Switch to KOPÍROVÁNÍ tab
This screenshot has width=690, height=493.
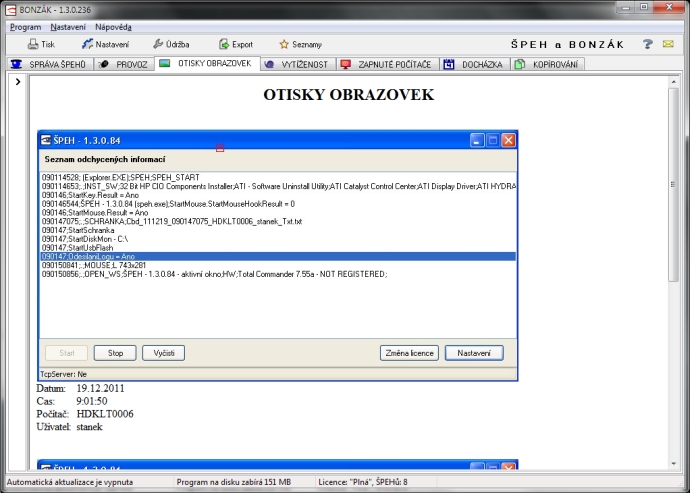click(548, 64)
